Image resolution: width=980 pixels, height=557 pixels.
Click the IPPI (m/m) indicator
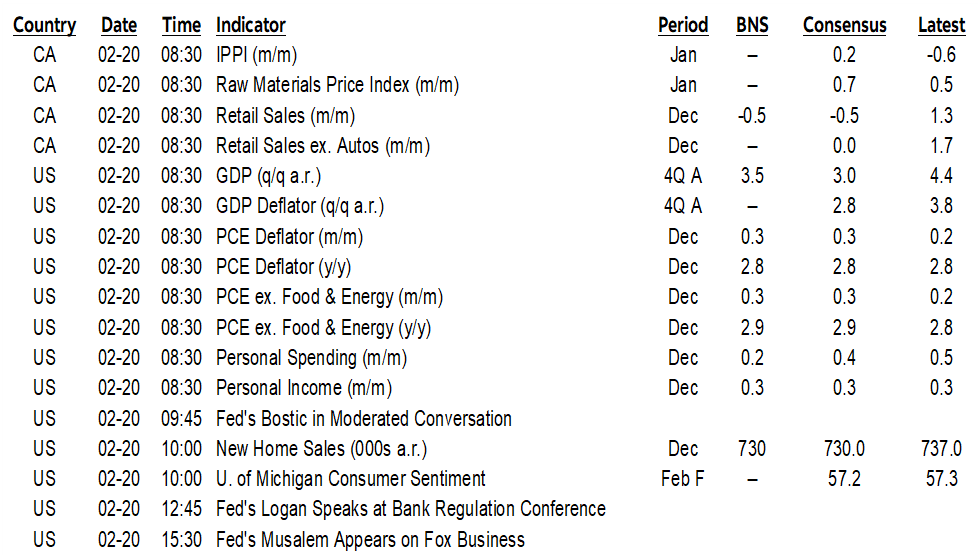[256, 55]
